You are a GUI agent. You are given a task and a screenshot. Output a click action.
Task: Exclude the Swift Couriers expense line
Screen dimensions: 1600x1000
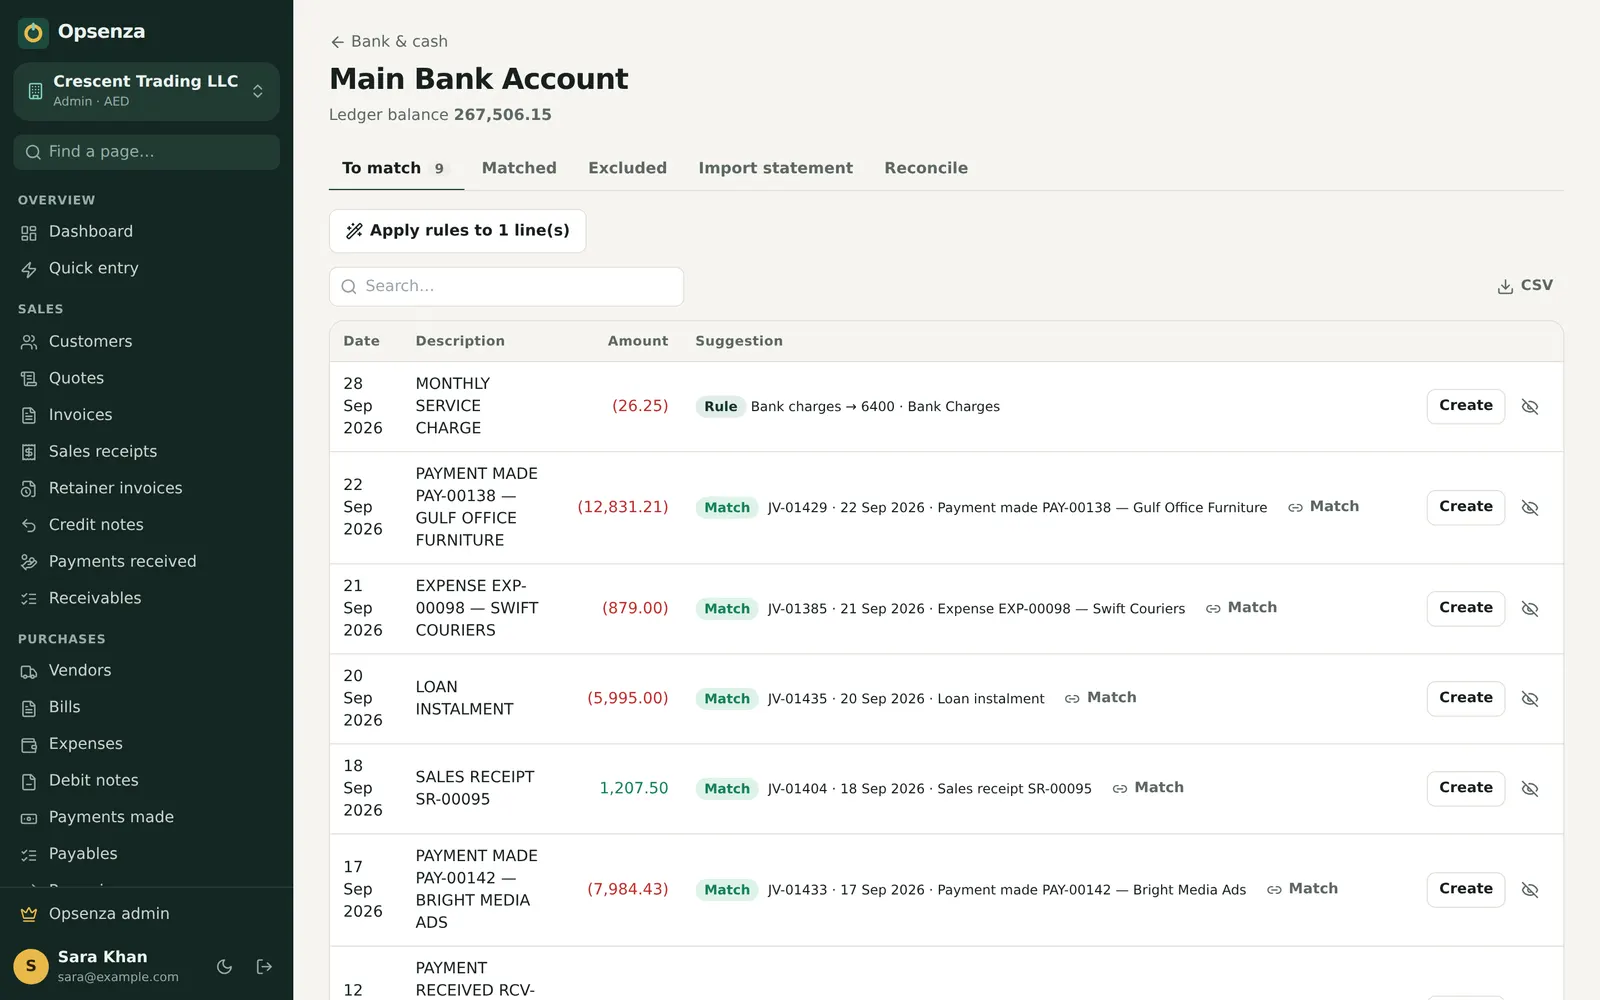(x=1530, y=609)
